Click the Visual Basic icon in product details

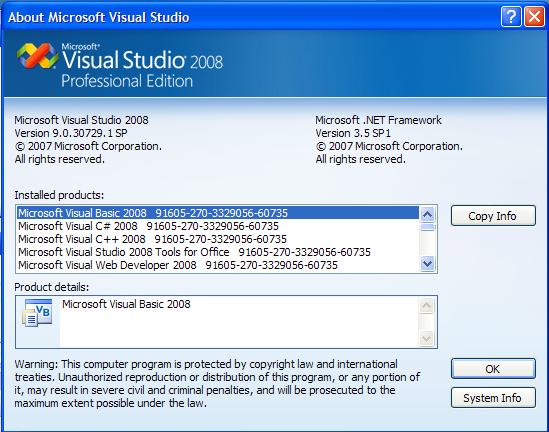[x=37, y=313]
